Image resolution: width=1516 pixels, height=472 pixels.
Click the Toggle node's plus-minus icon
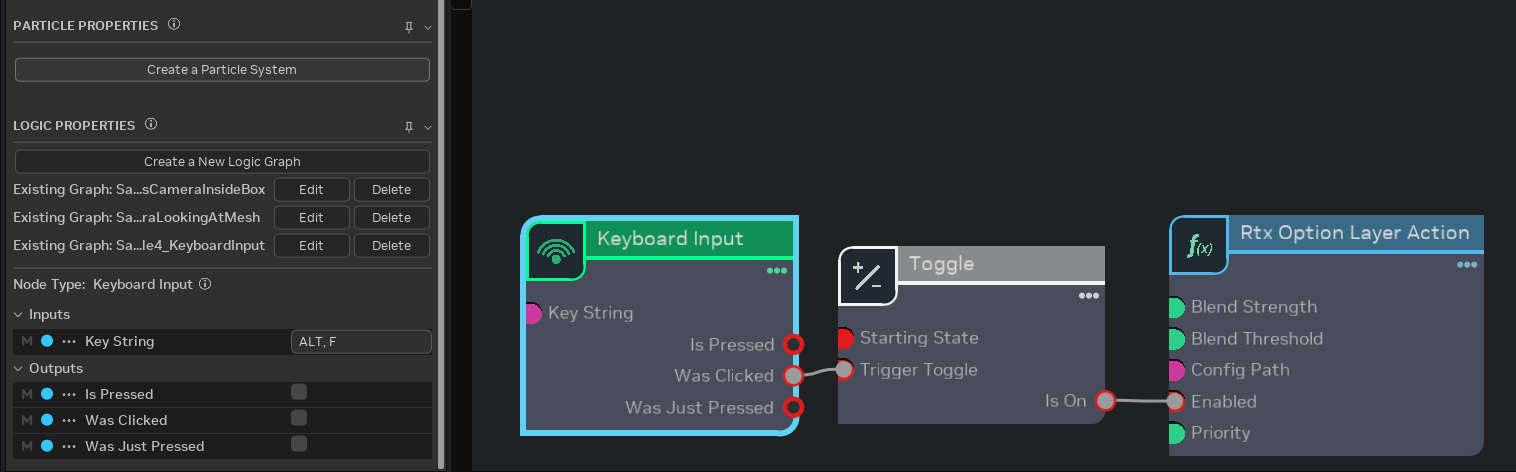coord(867,275)
